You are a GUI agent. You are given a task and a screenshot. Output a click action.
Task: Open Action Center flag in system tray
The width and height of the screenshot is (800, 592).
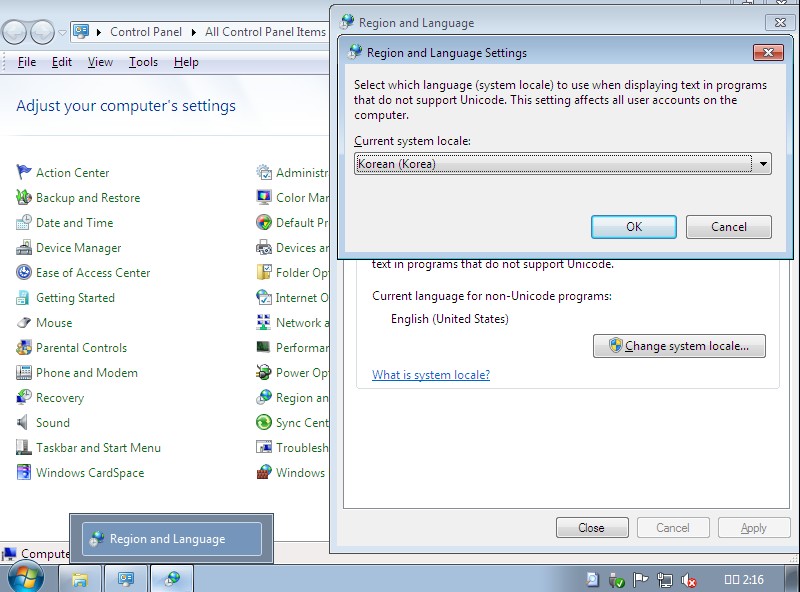click(x=640, y=580)
